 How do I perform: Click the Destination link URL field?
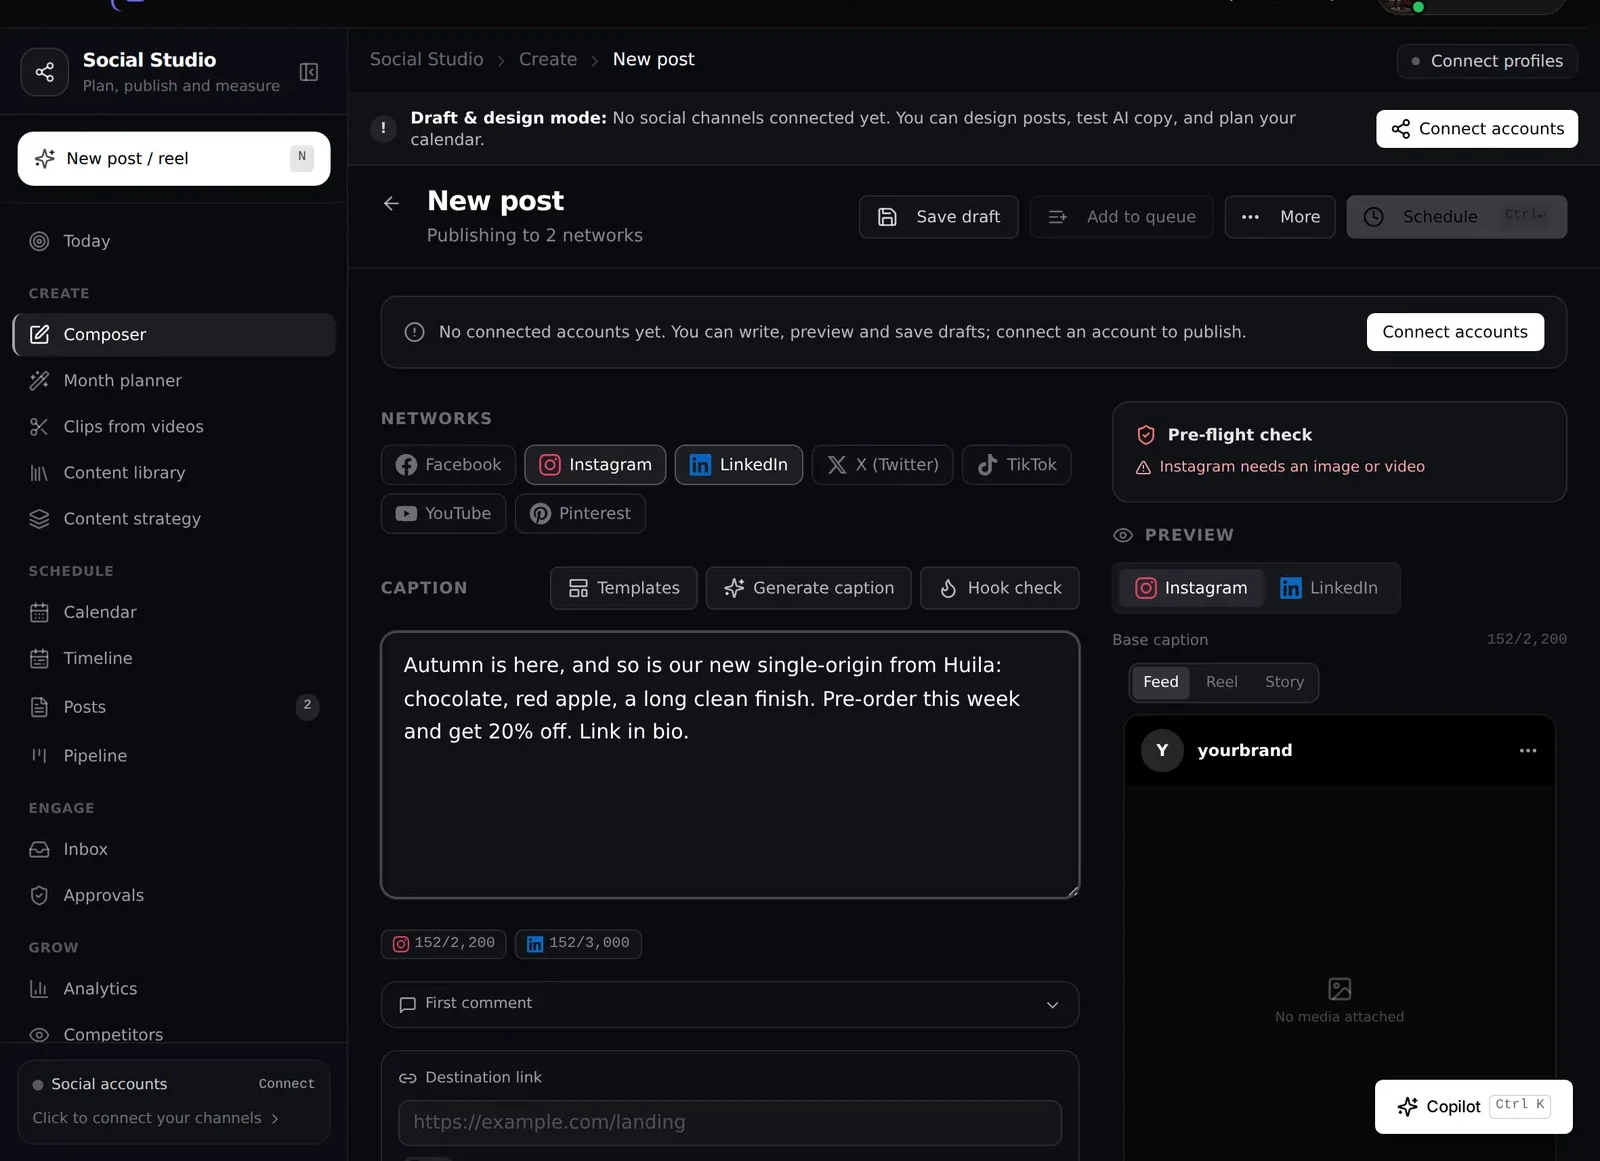click(x=730, y=1123)
